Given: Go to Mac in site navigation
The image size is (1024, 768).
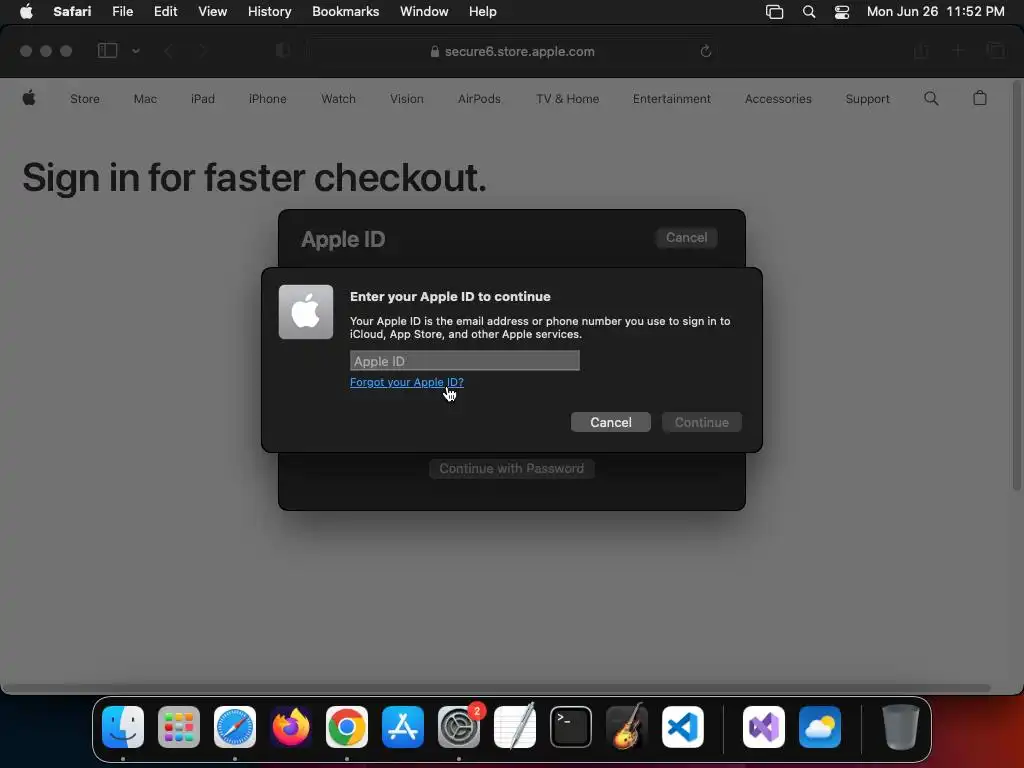Looking at the screenshot, I should click(x=145, y=99).
